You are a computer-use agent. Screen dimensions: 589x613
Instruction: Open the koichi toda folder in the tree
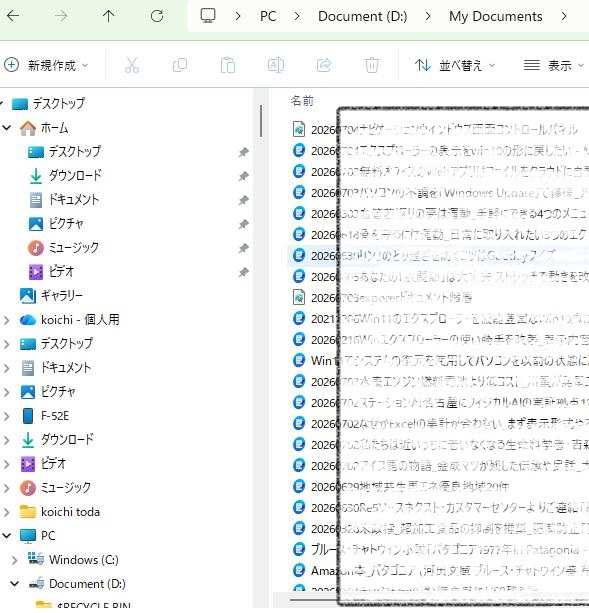60,512
